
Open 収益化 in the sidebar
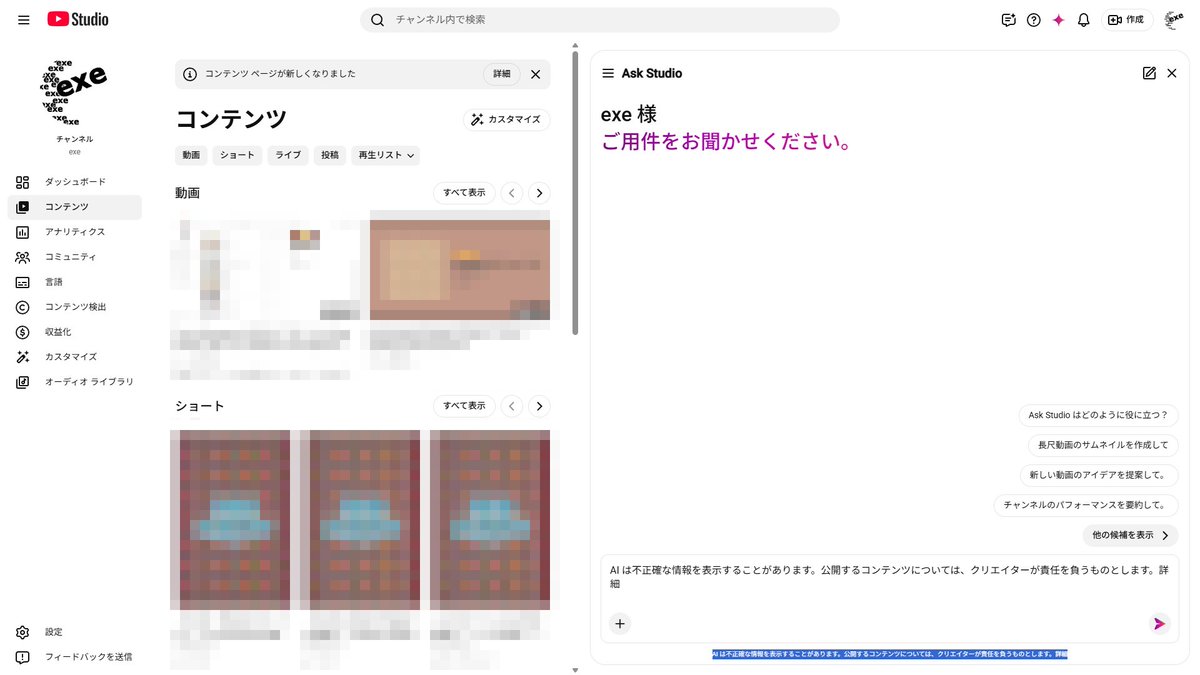coord(75,332)
